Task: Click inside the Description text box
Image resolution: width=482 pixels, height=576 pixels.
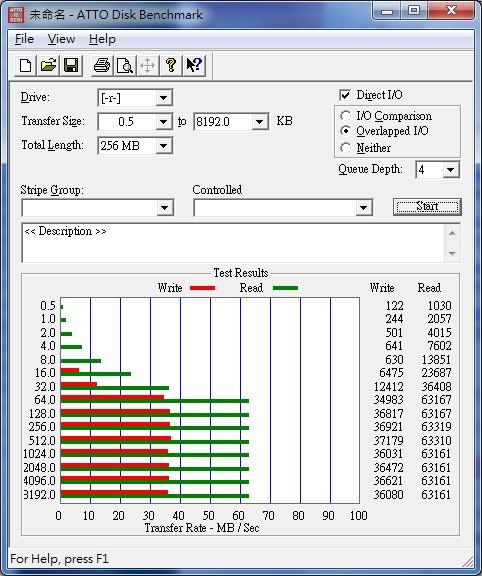Action: click(233, 243)
